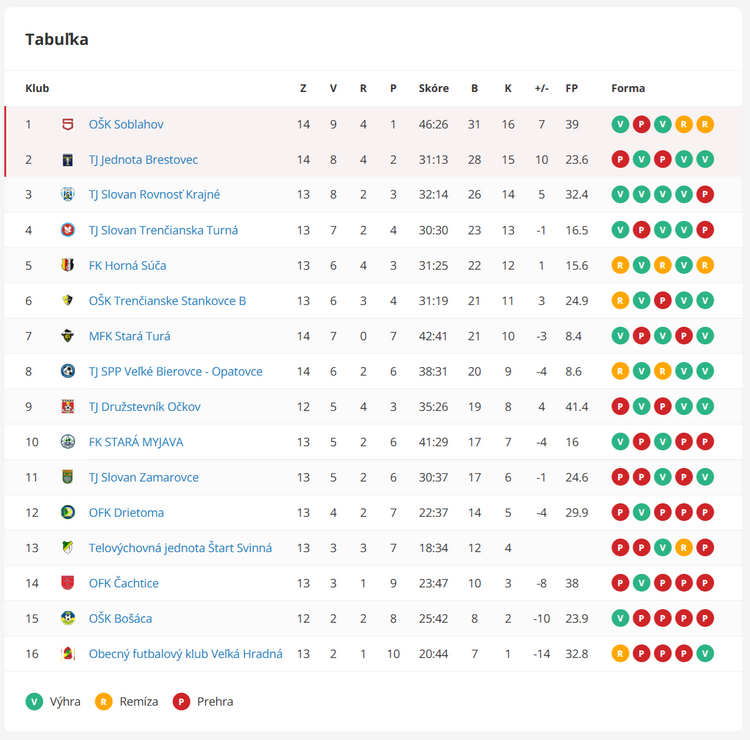Click the OŠK Soblahov club crest icon

tap(68, 124)
